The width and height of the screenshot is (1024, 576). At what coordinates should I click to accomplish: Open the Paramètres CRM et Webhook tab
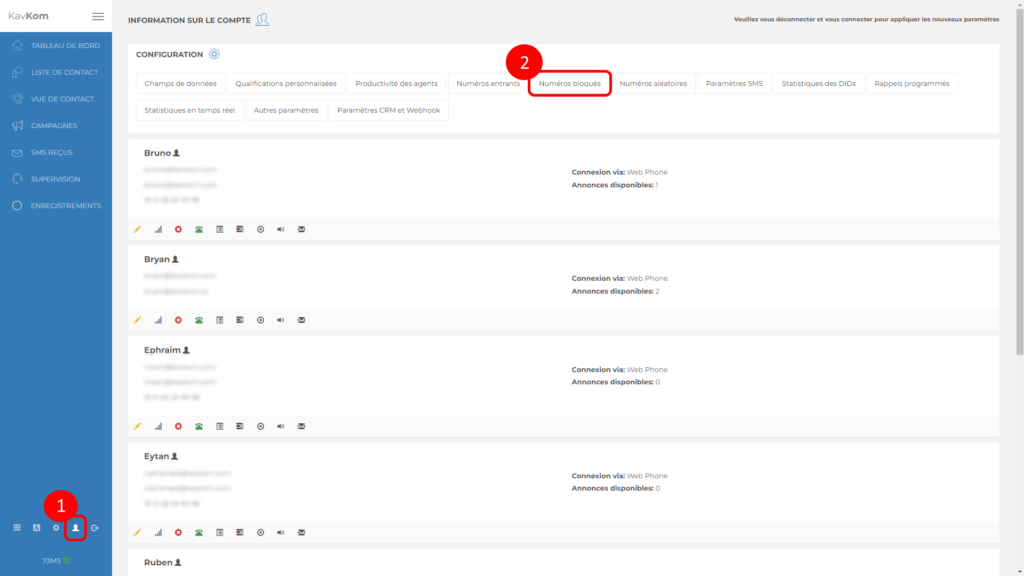pos(388,110)
